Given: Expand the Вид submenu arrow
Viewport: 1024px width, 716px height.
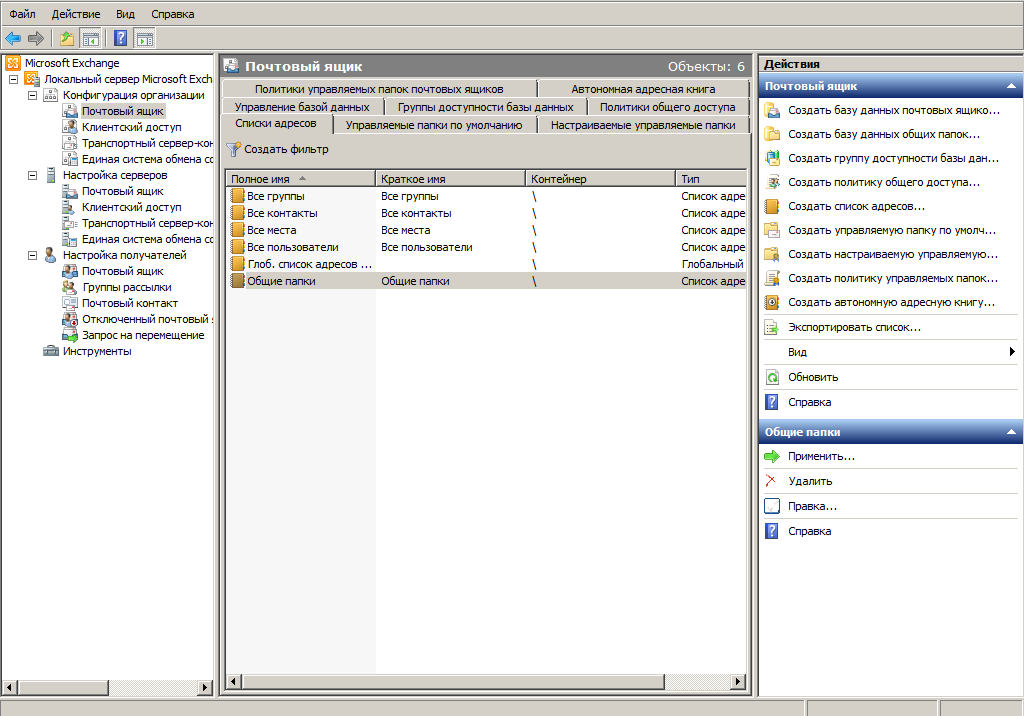Looking at the screenshot, I should 1011,352.
